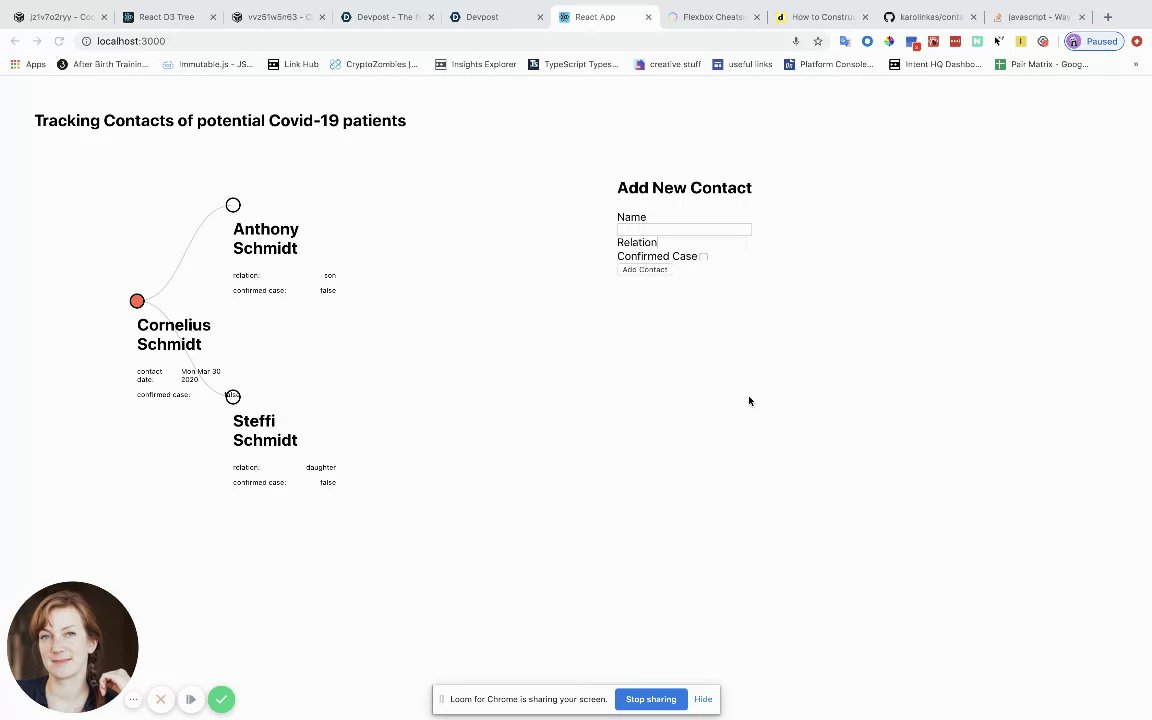
Task: Focus the Name input field
Action: coord(684,230)
